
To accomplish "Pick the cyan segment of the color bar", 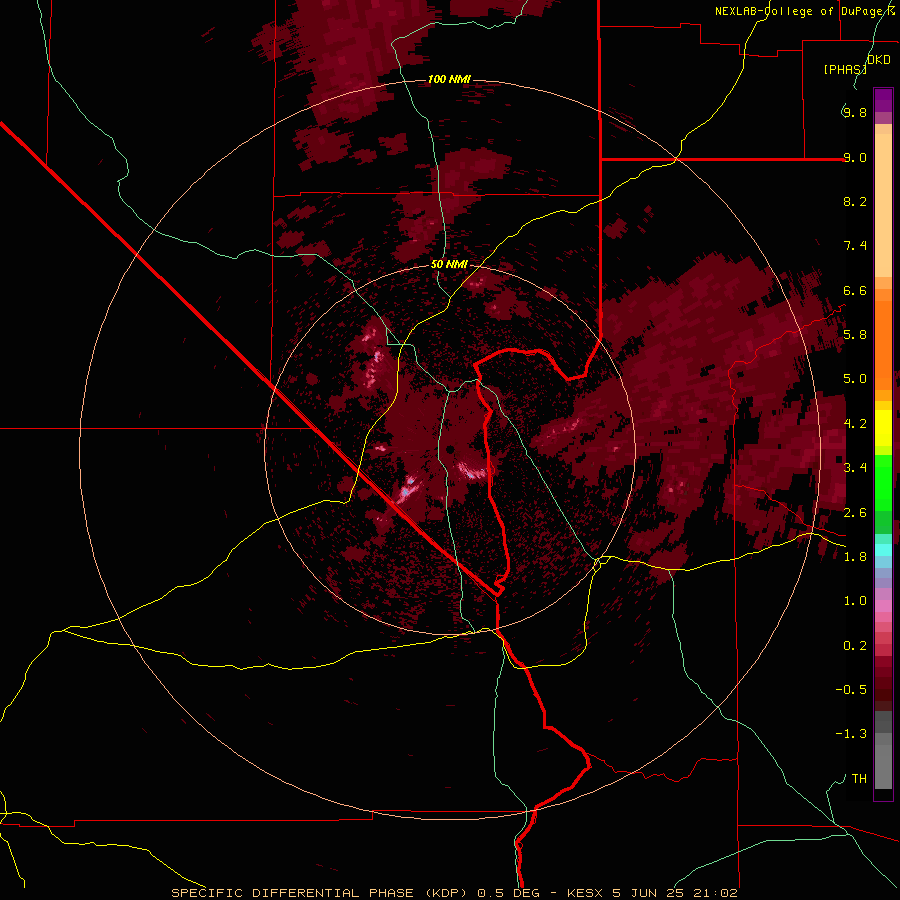I will click(x=883, y=550).
